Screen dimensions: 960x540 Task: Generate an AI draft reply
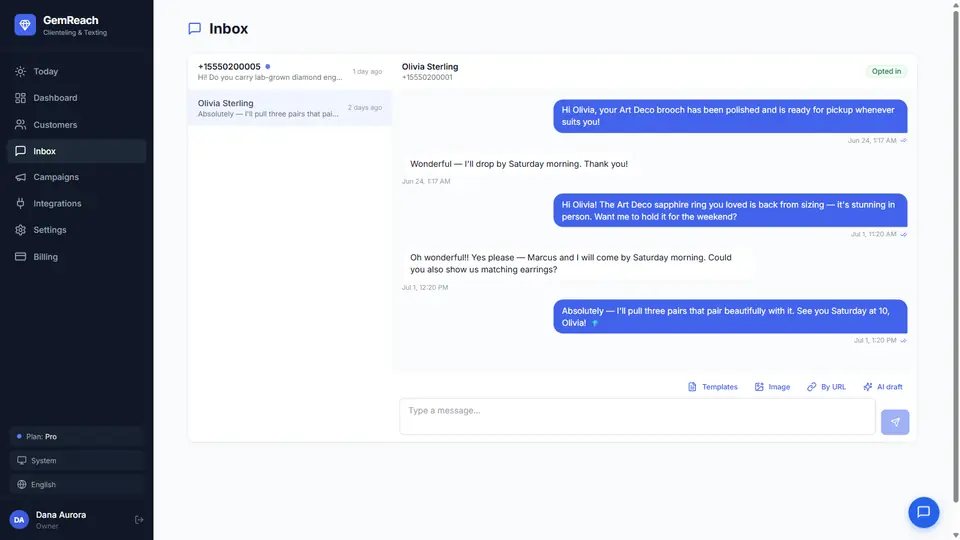pyautogui.click(x=882, y=387)
